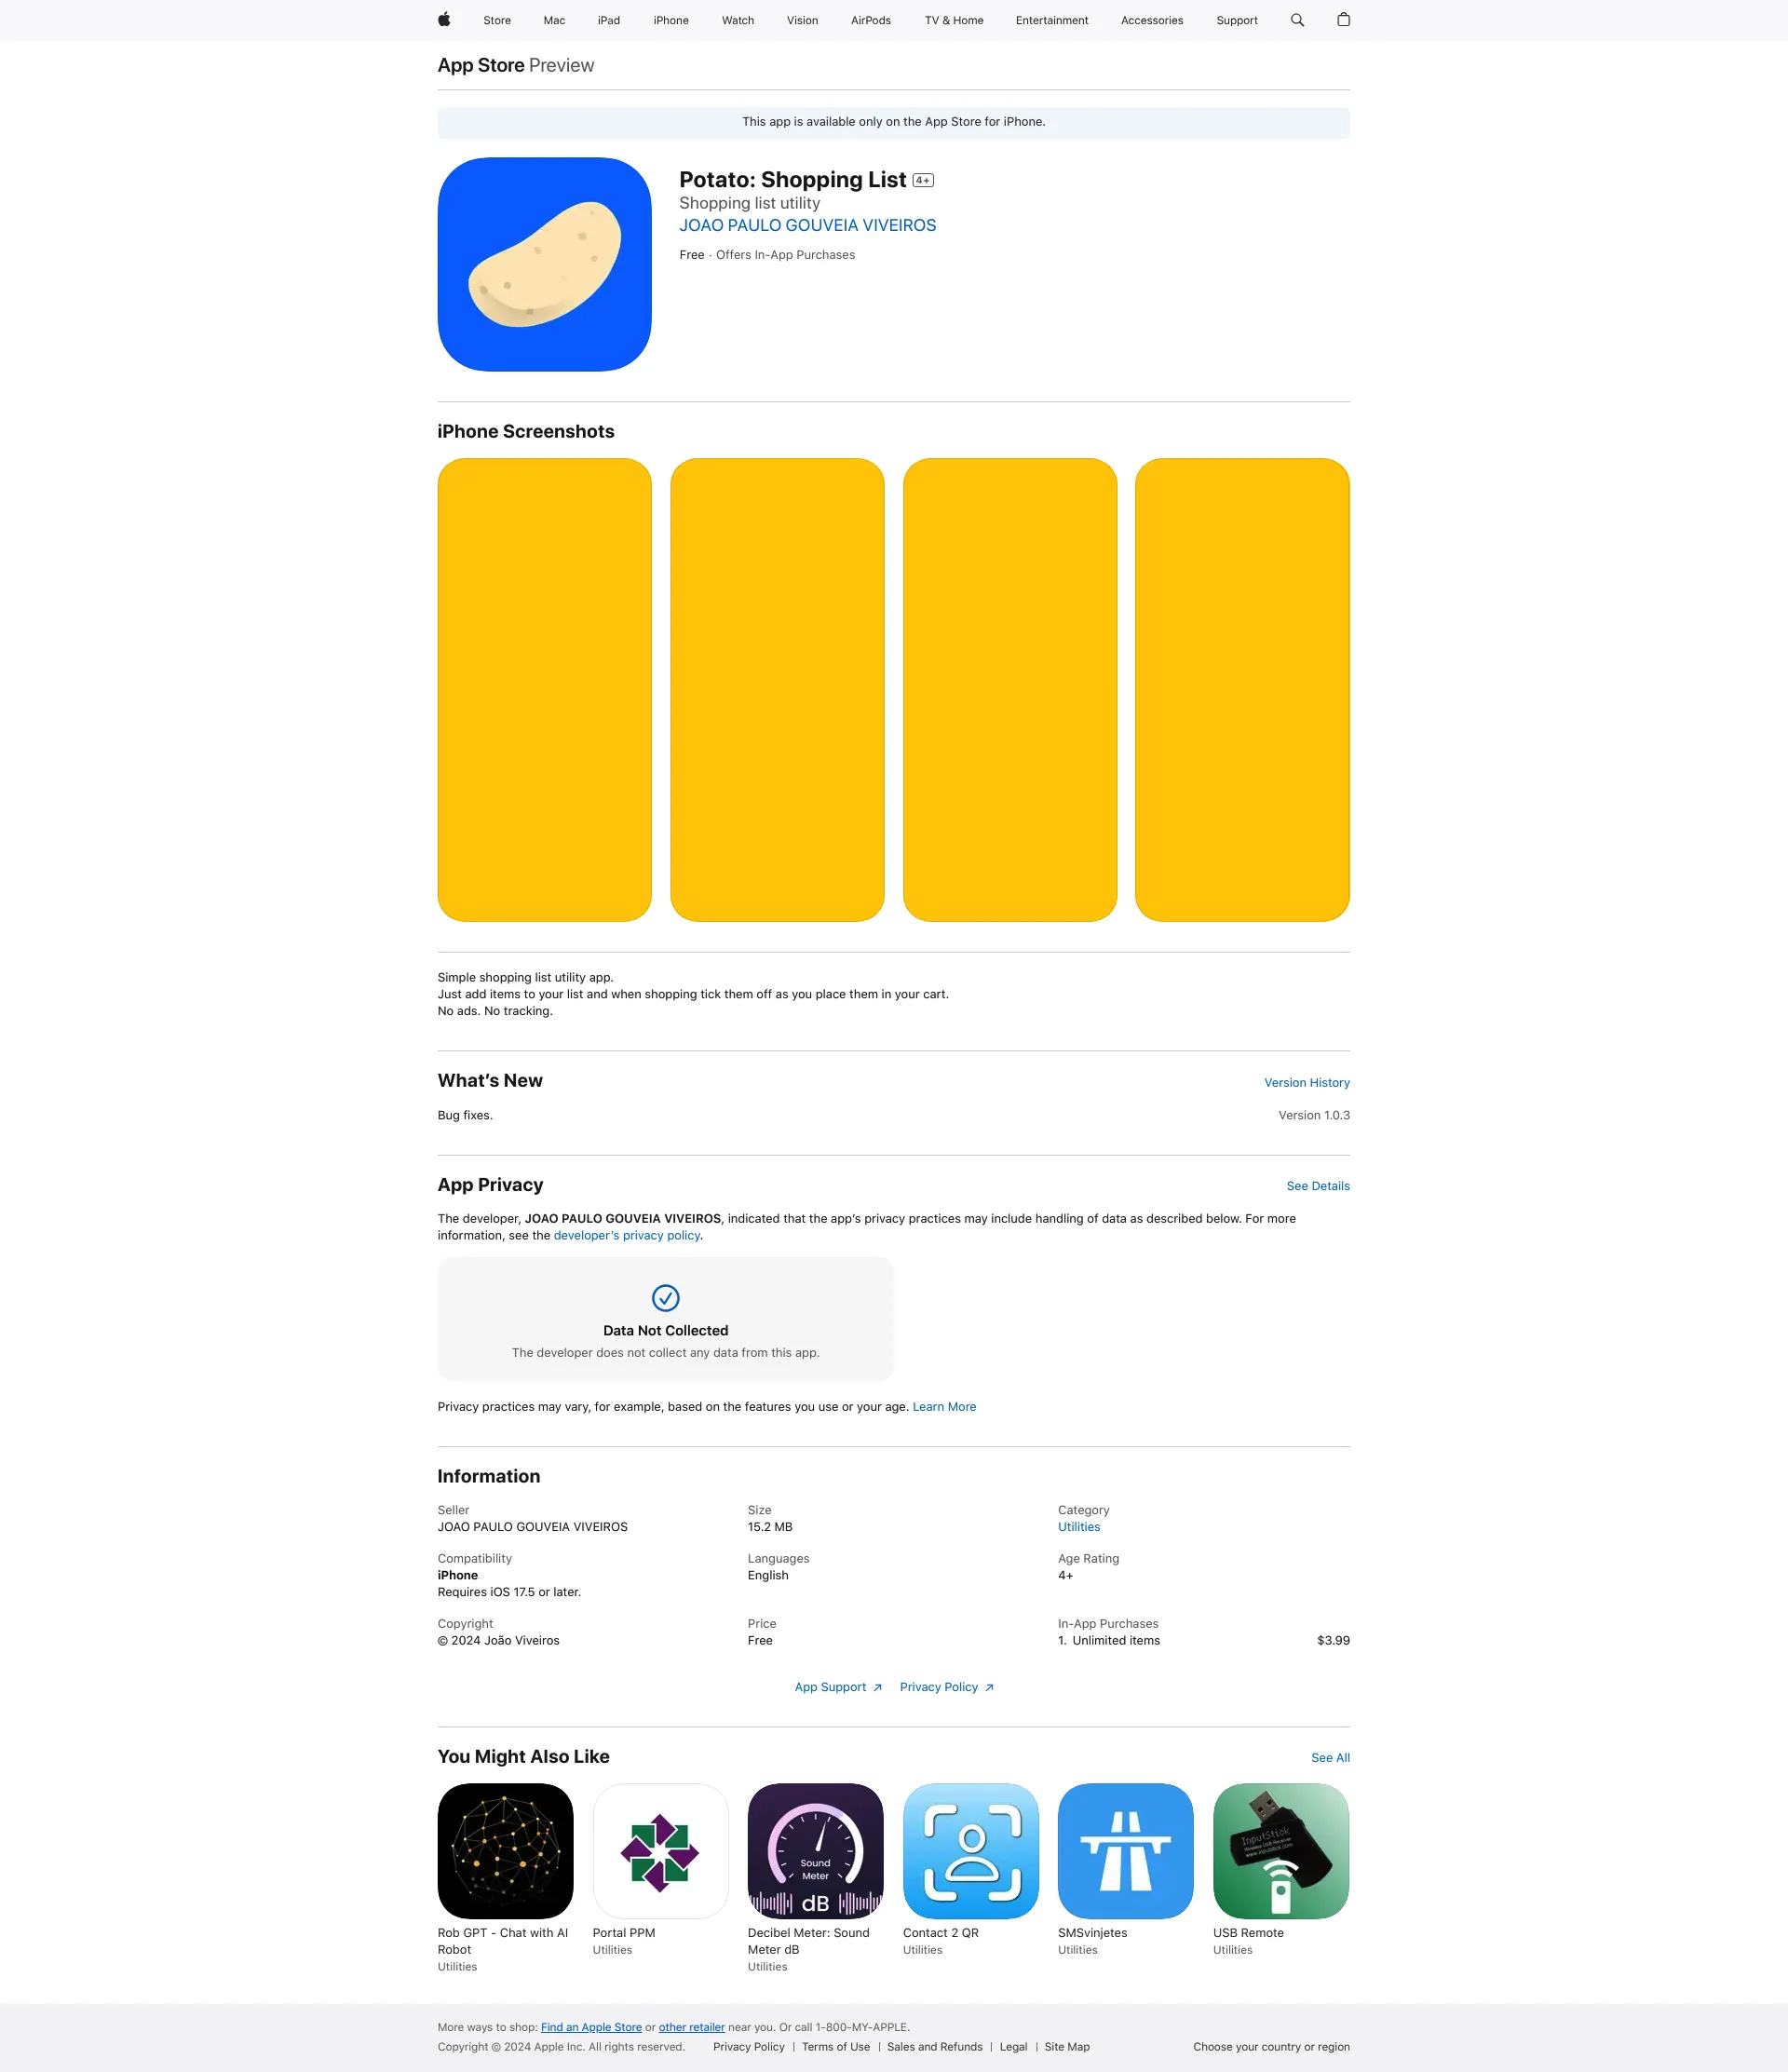The width and height of the screenshot is (1788, 2072).
Task: Select the iPhone menu bar item
Action: coord(670,20)
